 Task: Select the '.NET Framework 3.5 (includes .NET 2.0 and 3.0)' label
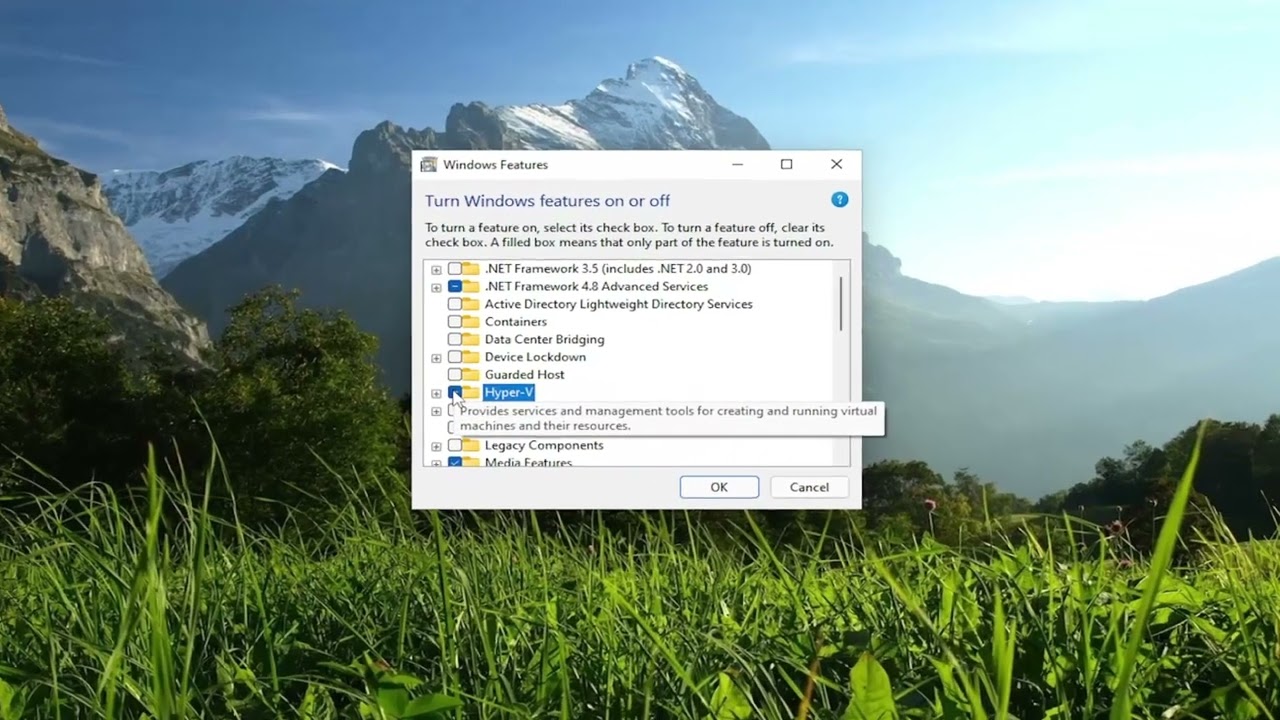[x=618, y=269]
